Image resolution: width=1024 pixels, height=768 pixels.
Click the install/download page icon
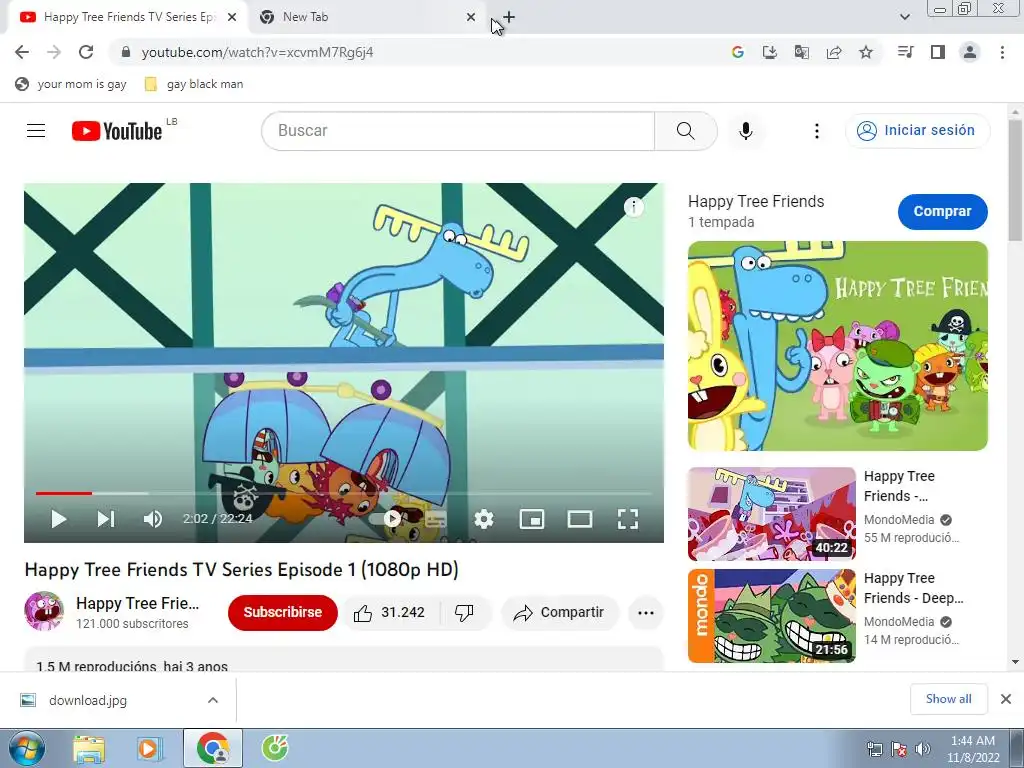[770, 52]
